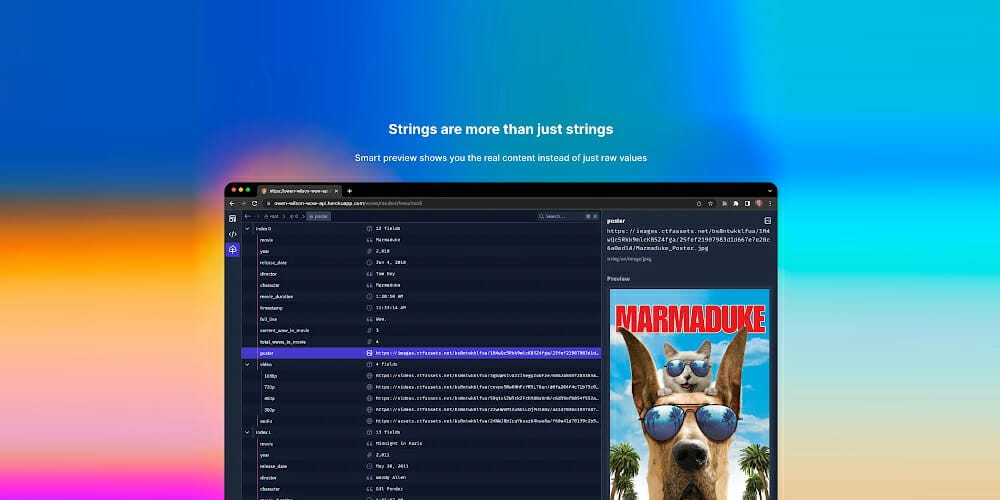This screenshot has width=1000, height=500.
Task: Reload the page with the refresh icon
Action: pyautogui.click(x=254, y=203)
